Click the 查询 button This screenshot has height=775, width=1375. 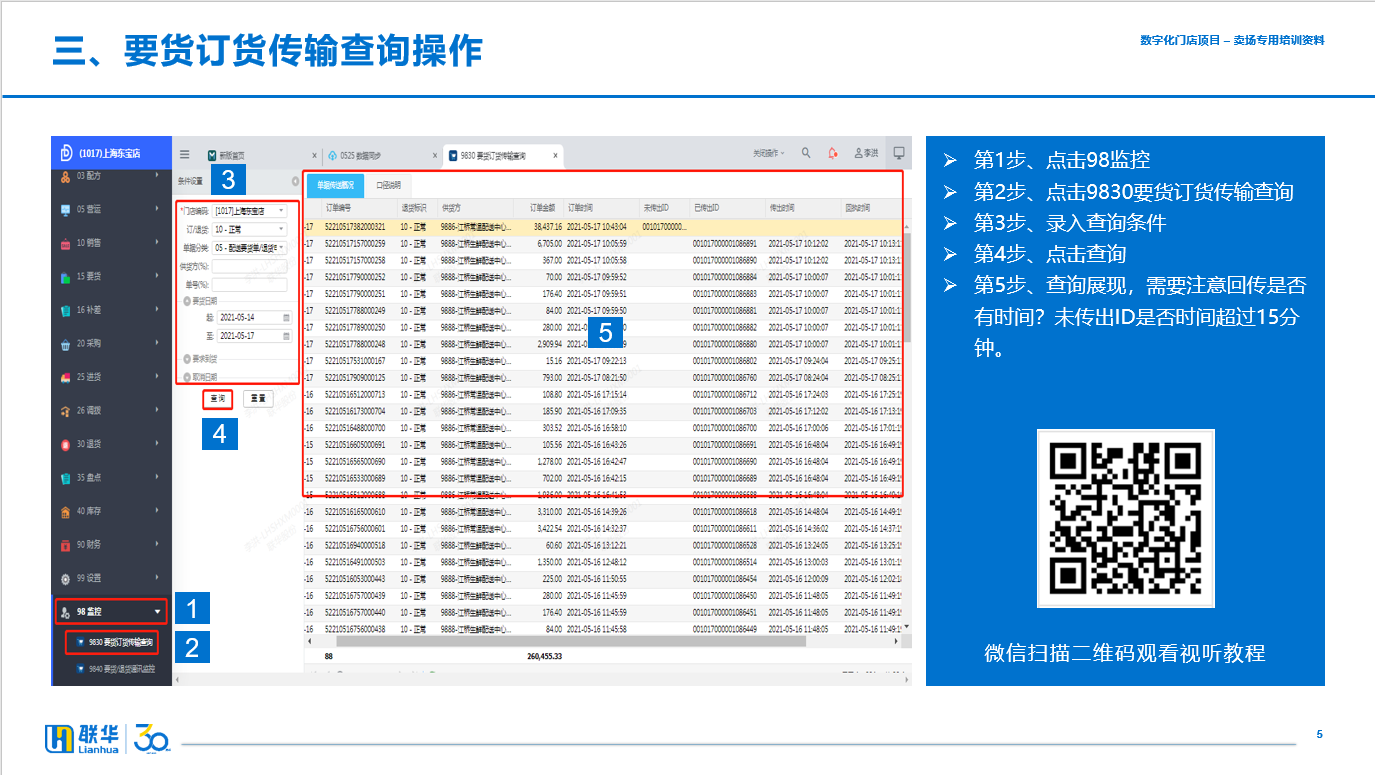click(217, 398)
